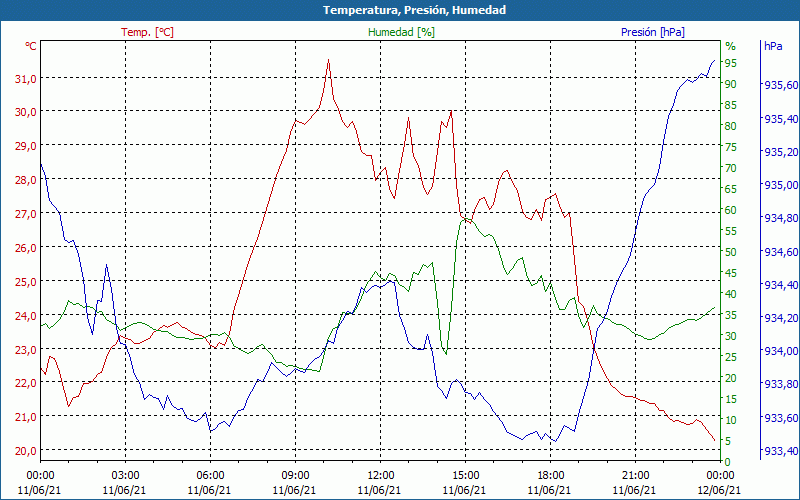This screenshot has height=500, width=800.
Task: Click the 50 humidity axis value
Action: point(731,252)
